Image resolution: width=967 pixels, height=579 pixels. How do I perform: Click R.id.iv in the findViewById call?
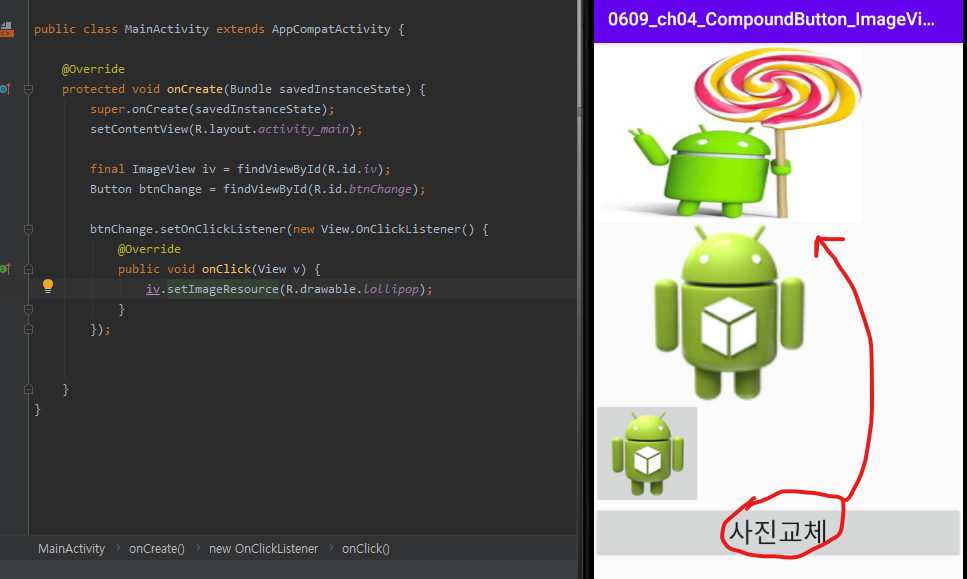pyautogui.click(x=352, y=169)
